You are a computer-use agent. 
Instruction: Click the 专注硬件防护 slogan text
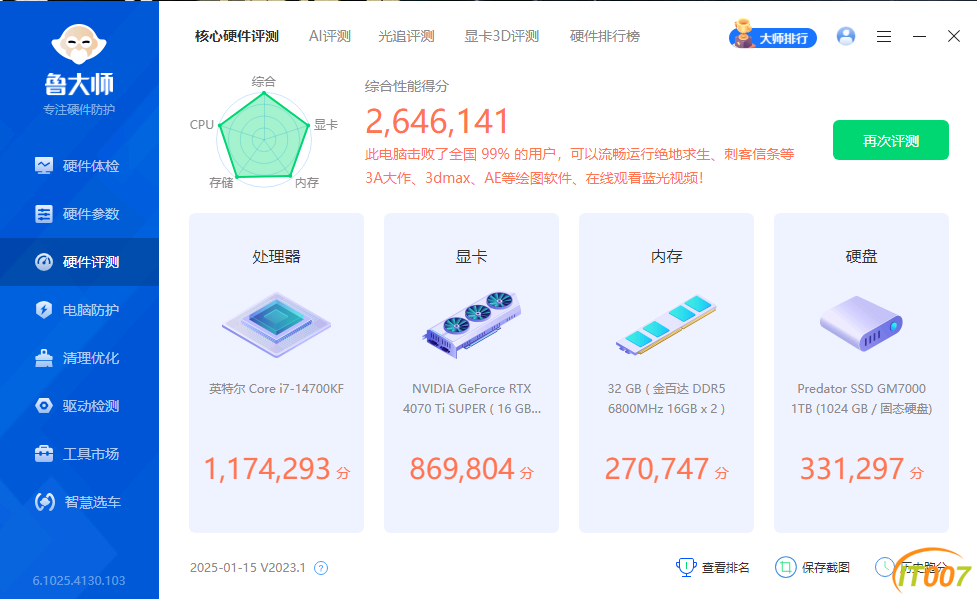click(79, 110)
